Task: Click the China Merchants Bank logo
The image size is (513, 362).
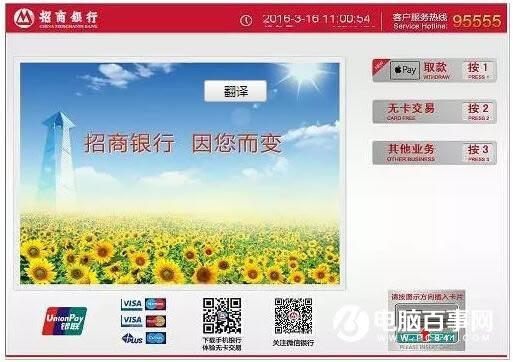Action: pyautogui.click(x=56, y=18)
